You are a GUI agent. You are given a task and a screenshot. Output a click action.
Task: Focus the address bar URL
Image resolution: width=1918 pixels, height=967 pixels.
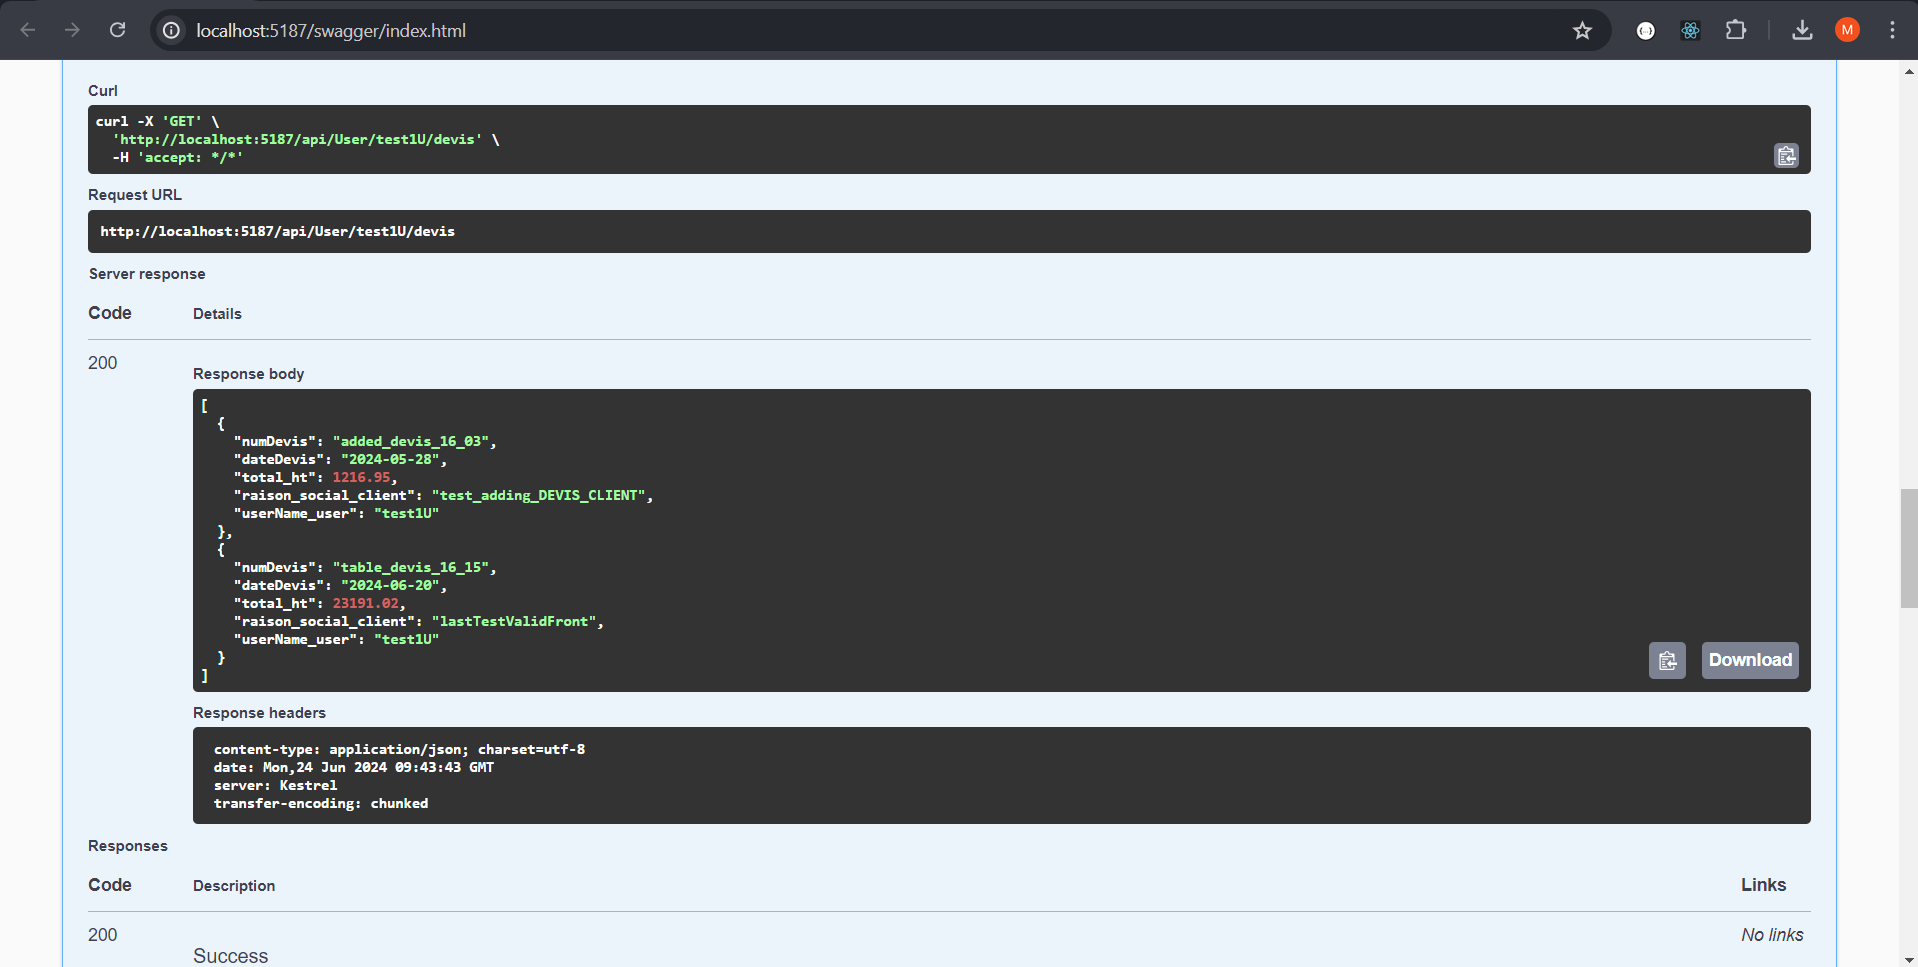pyautogui.click(x=331, y=31)
